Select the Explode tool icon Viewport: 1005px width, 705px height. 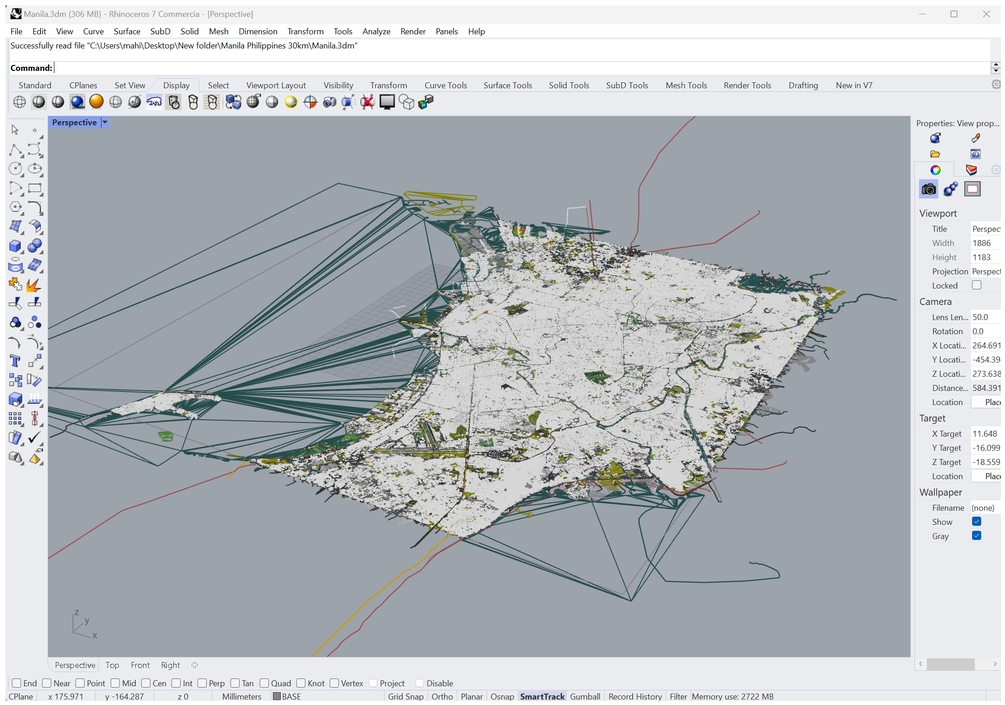[x=34, y=285]
